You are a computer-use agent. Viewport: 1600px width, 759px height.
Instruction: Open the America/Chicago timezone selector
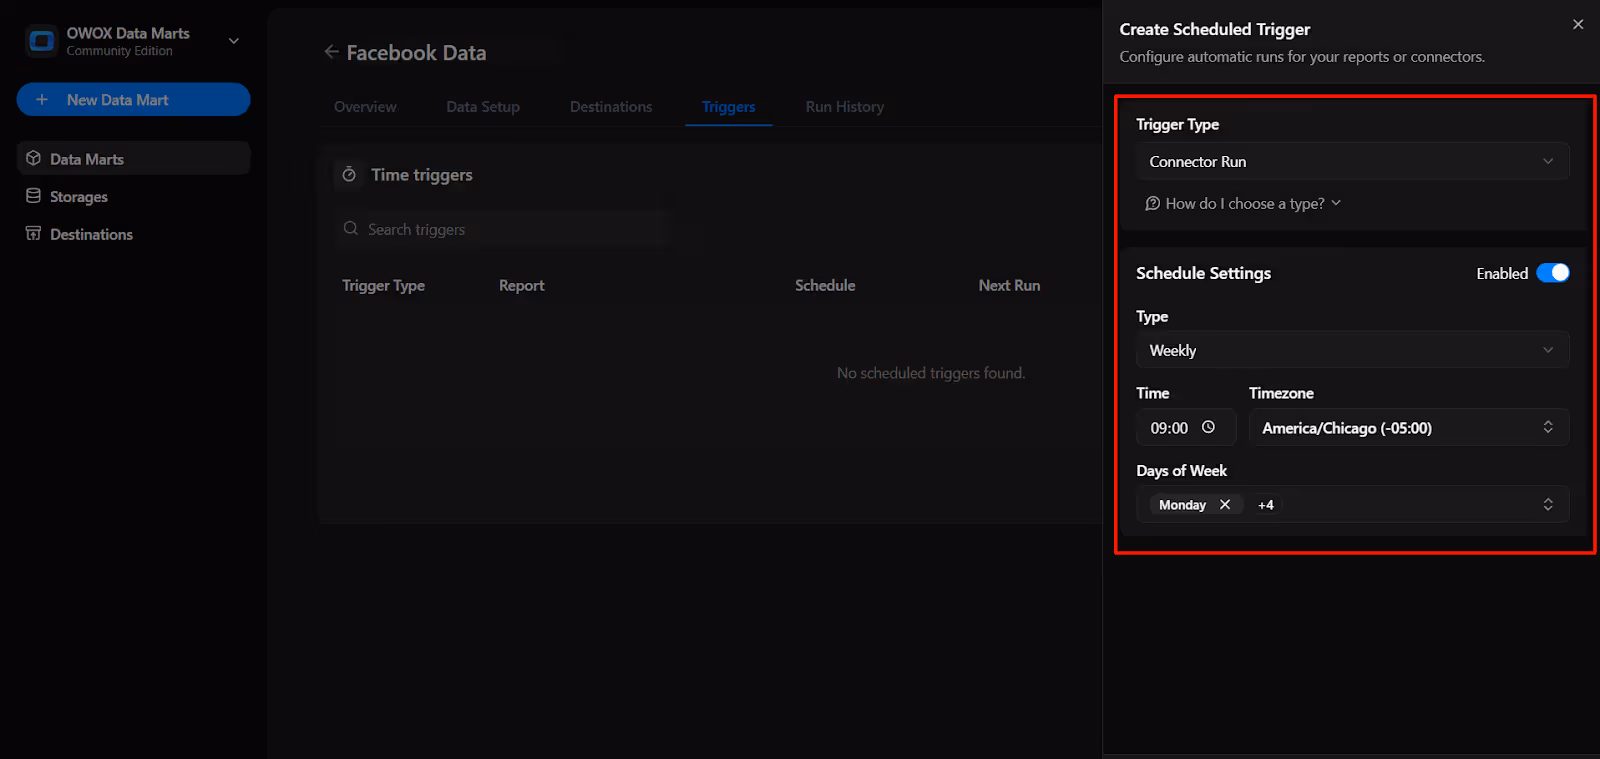(1409, 428)
